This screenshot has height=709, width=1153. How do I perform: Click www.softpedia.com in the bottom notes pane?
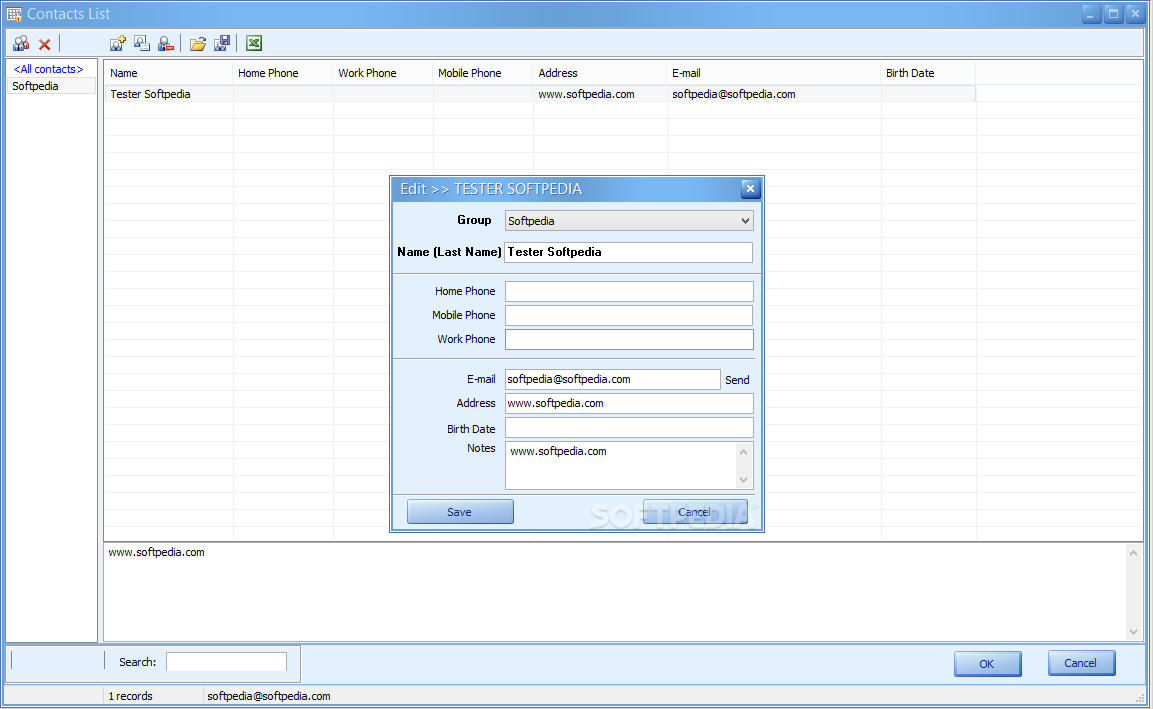coord(157,552)
